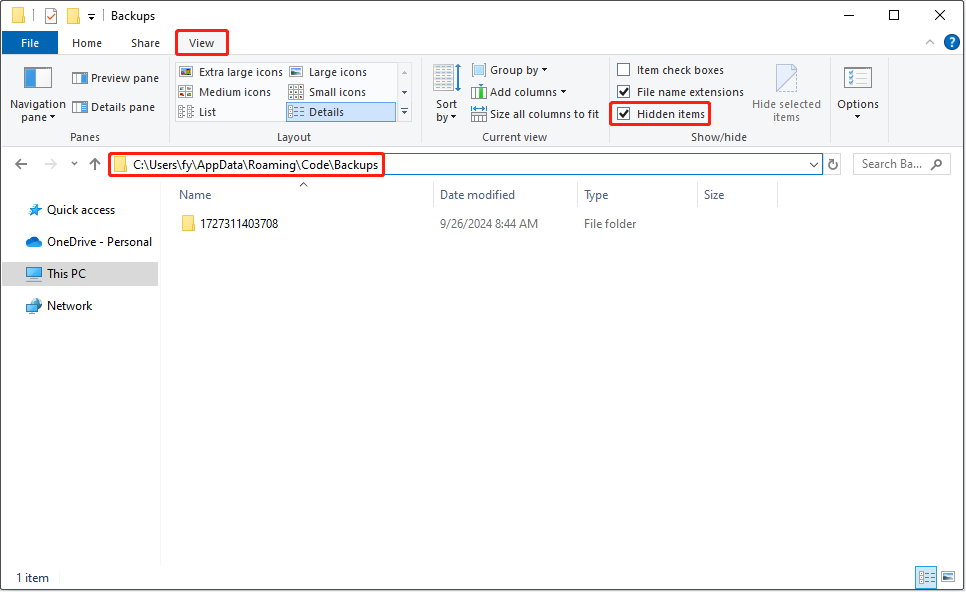Click the address bar path field
The image size is (966, 592).
[x=465, y=164]
